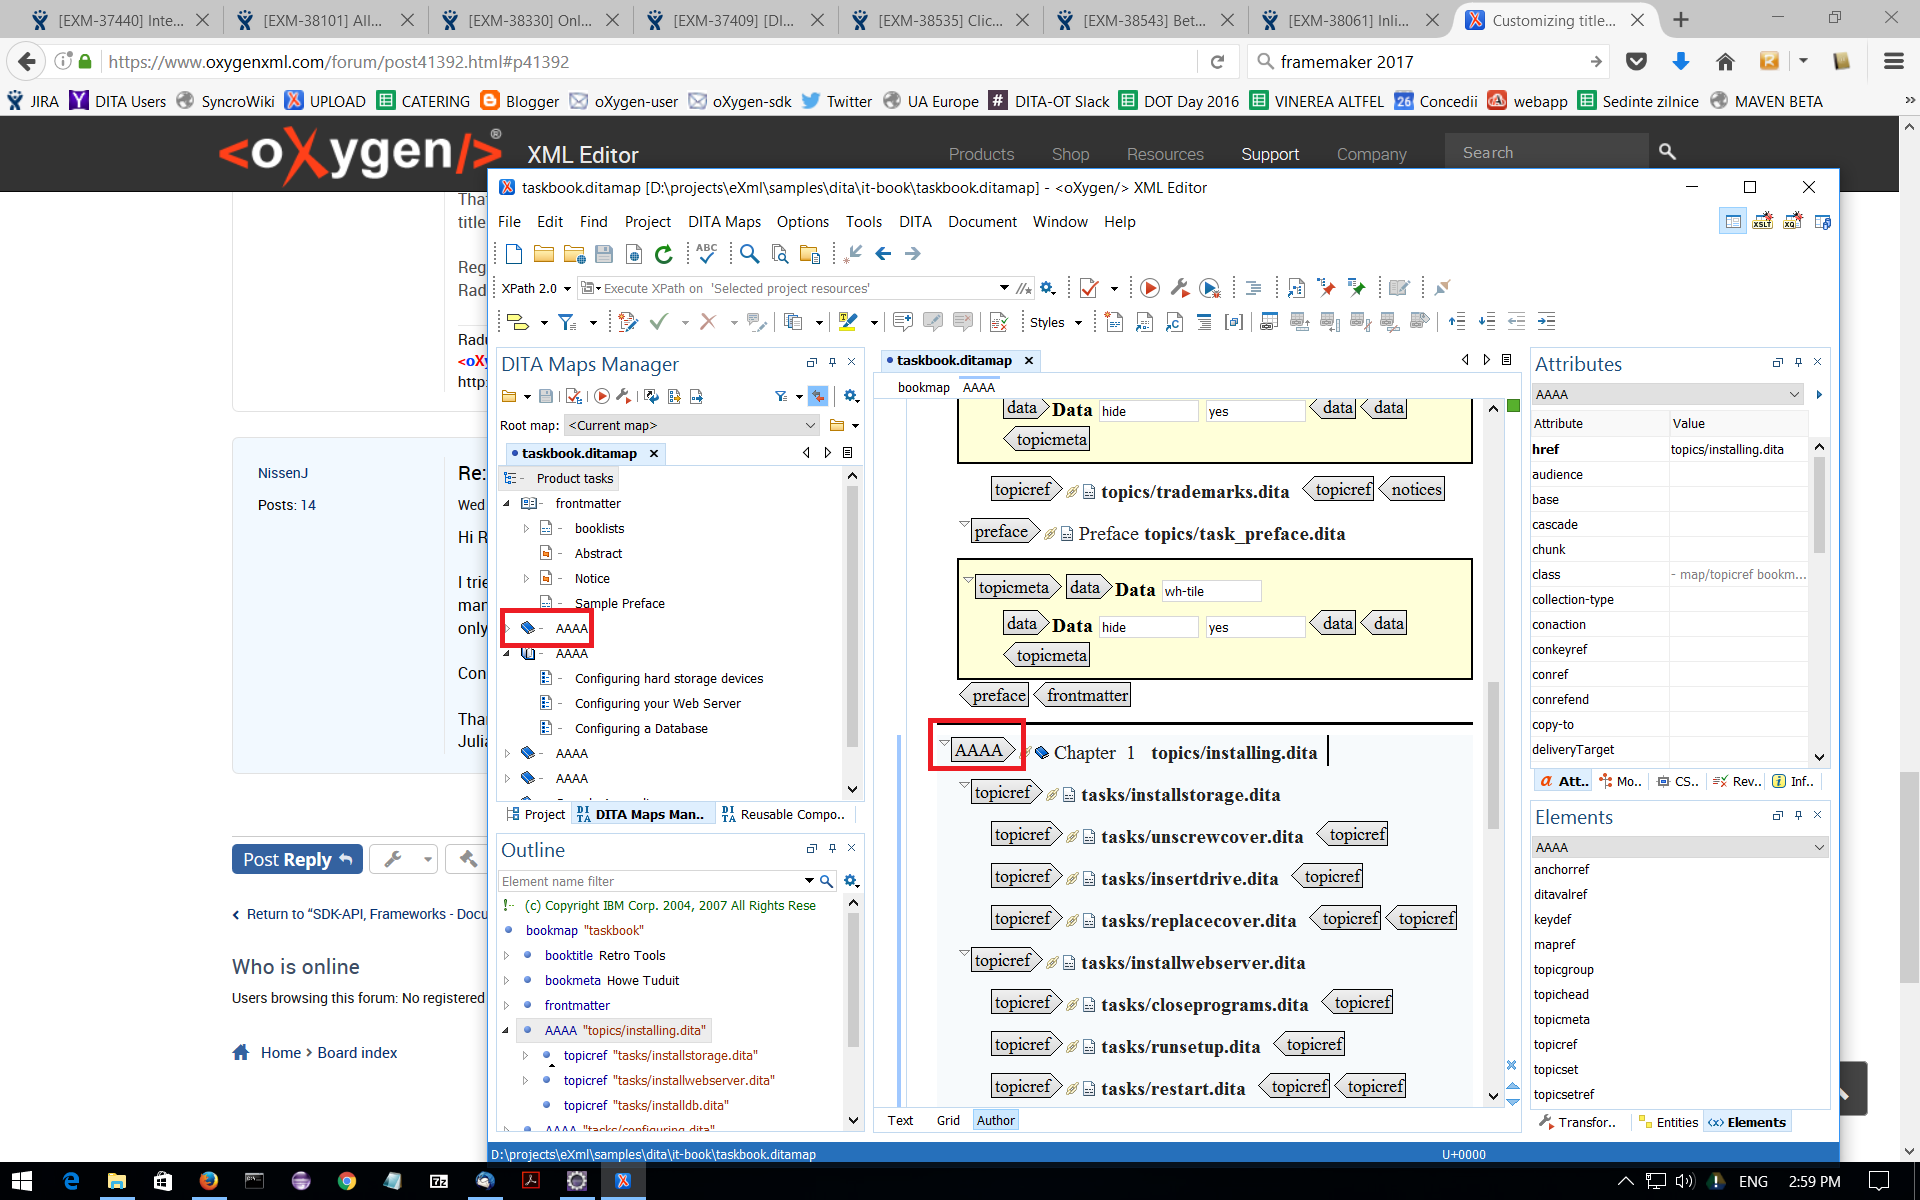
Task: Switch to Grid editing mode tab
Action: 948,1120
